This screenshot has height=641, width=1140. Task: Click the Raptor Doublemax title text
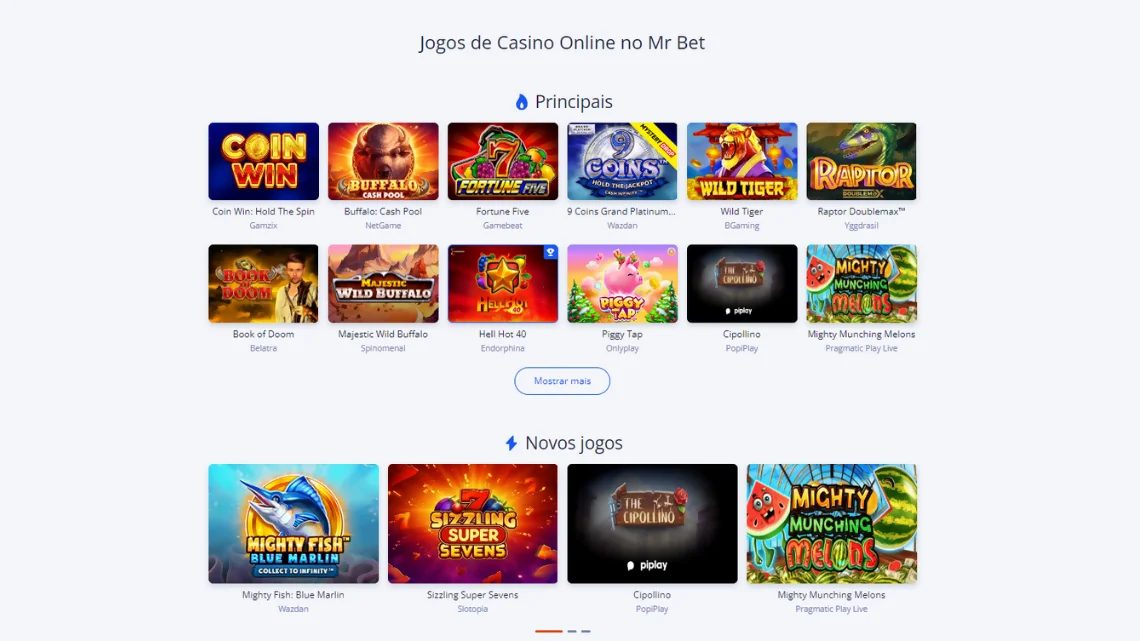pyautogui.click(x=862, y=211)
